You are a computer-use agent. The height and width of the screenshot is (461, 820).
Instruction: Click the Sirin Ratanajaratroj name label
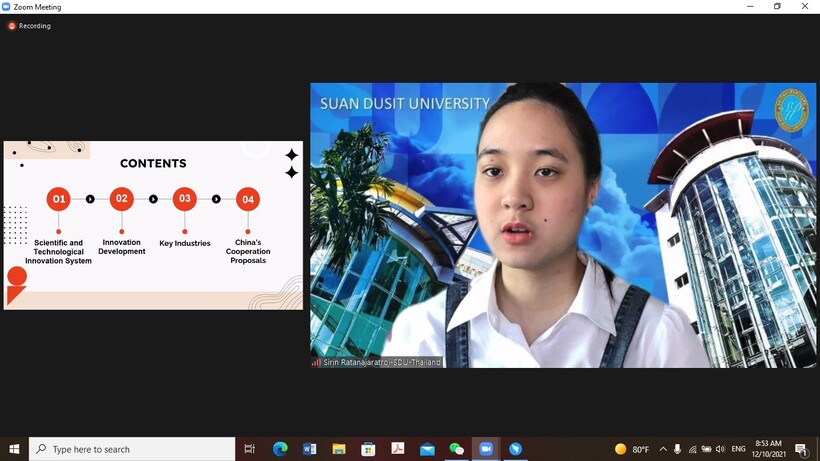tap(377, 362)
